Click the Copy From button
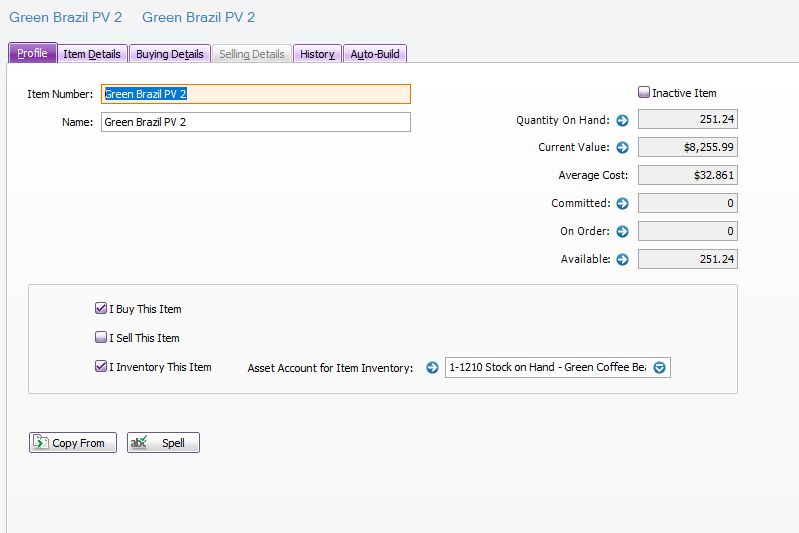This screenshot has height=533, width=799. click(x=73, y=443)
